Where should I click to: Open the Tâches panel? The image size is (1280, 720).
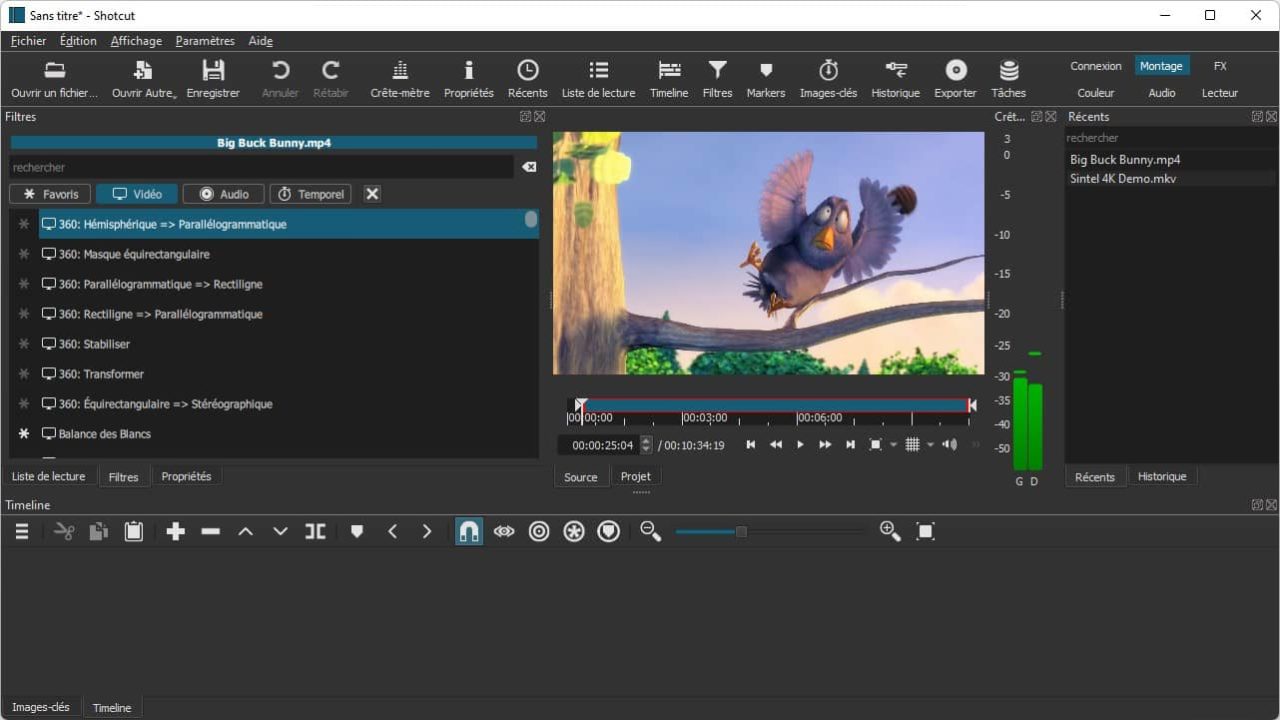1008,79
